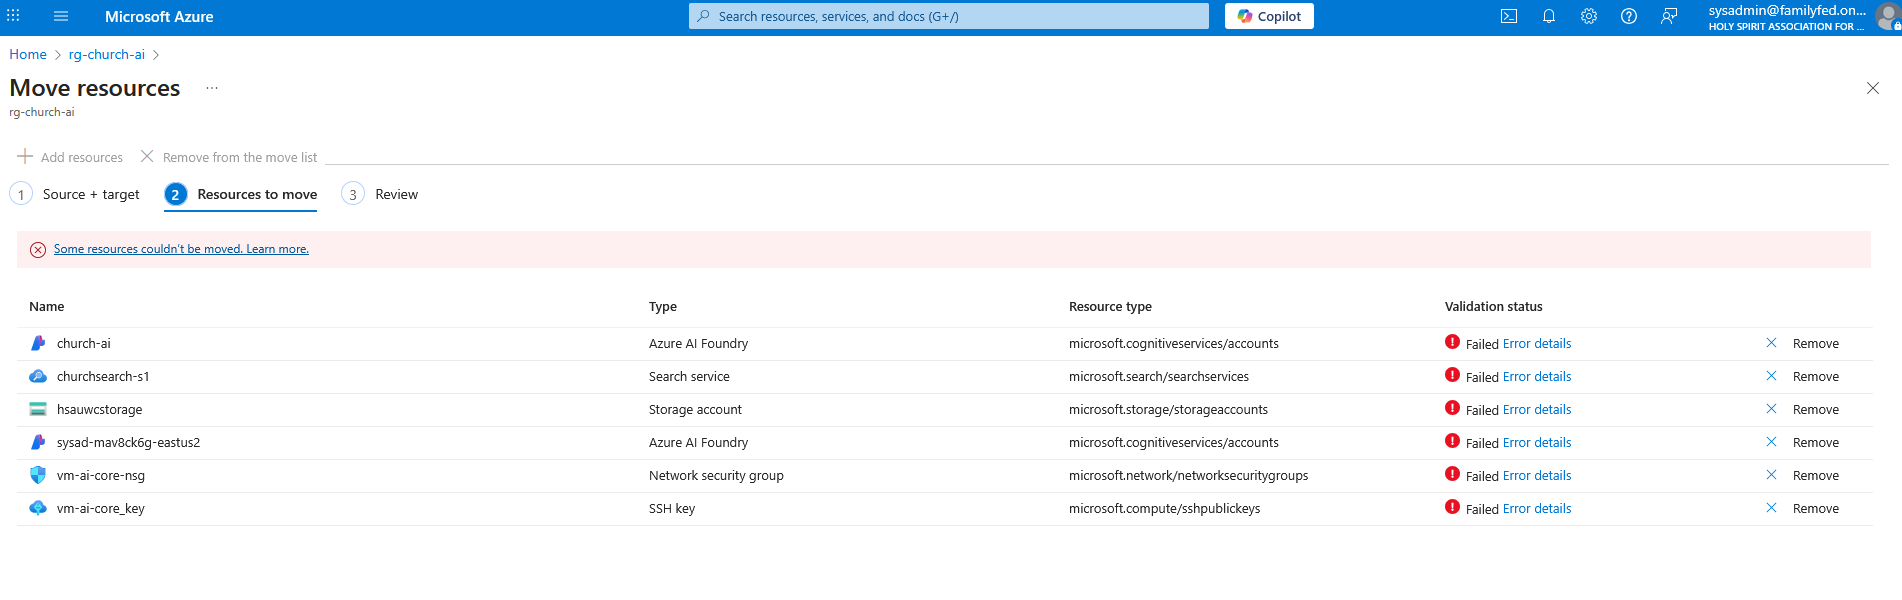Click the red failed icon for vm-ai-core-nsg
The height and width of the screenshot is (600, 1902).
pyautogui.click(x=1452, y=474)
